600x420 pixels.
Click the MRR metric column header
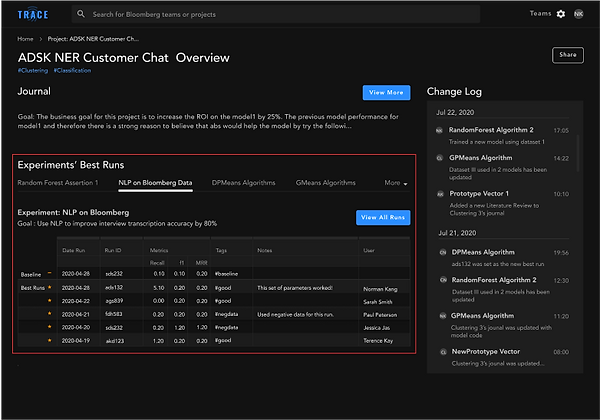tap(202, 263)
